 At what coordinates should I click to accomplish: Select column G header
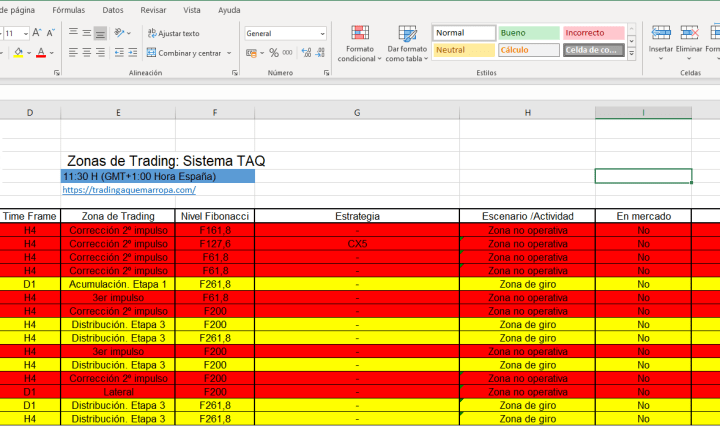click(357, 112)
